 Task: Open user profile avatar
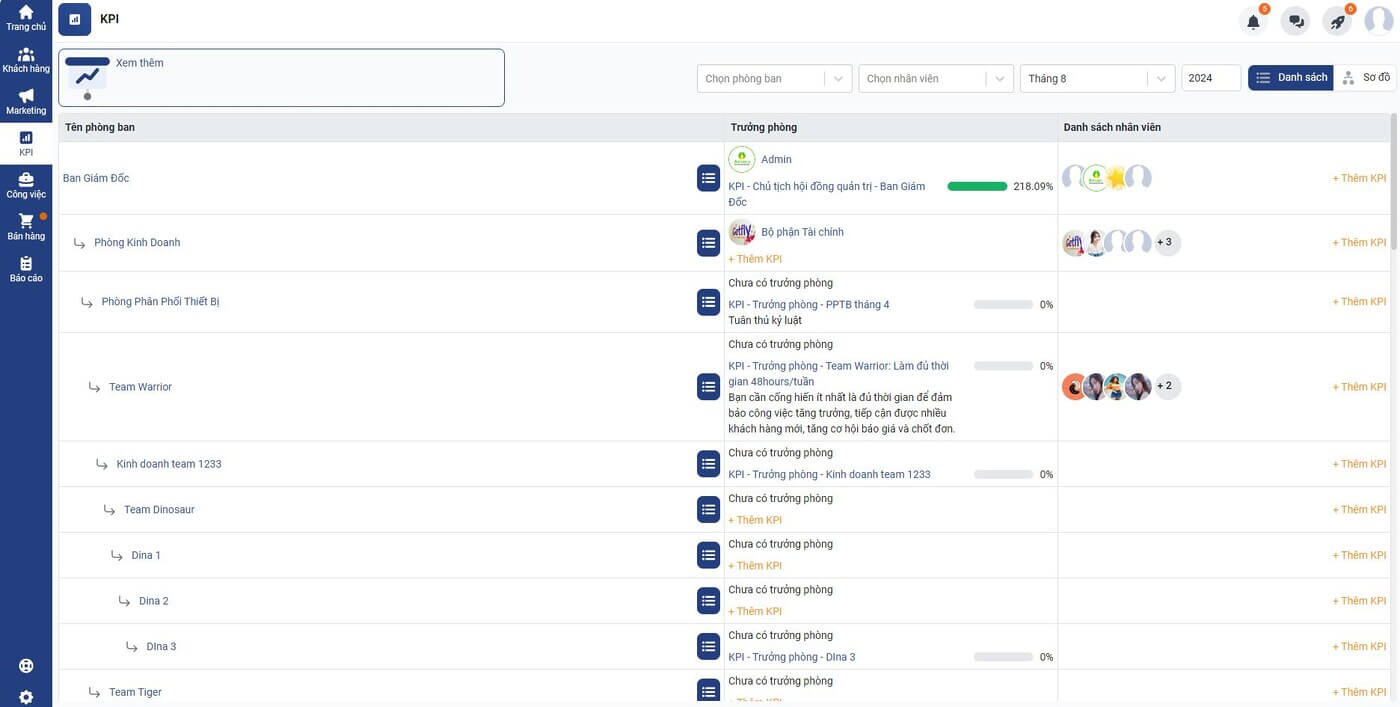[x=1378, y=21]
